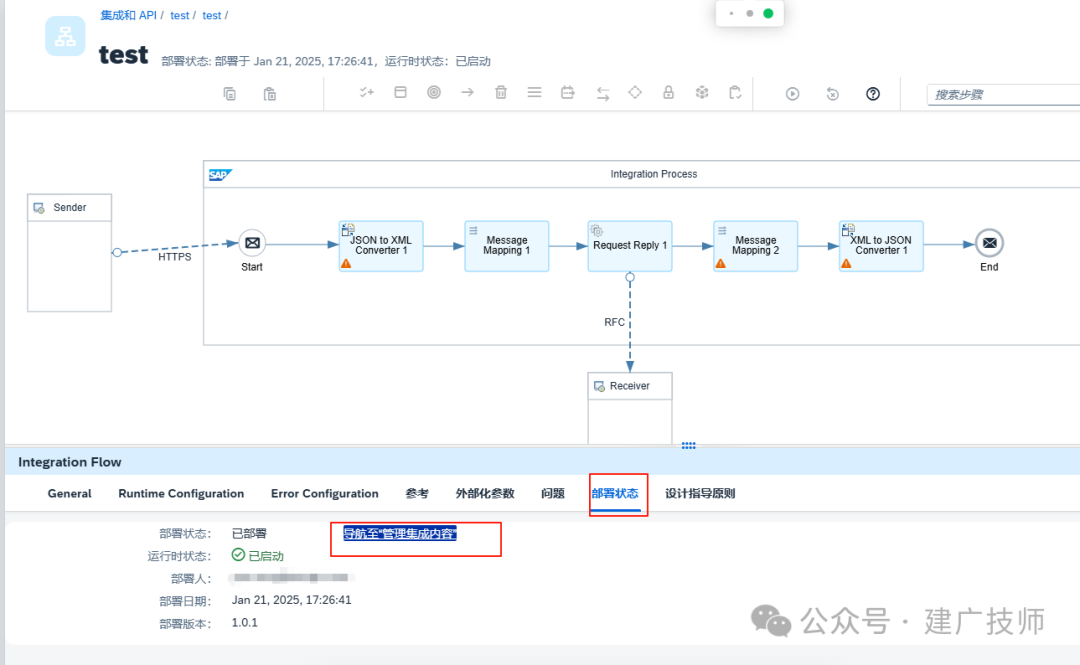Click the deployed version 1.0.1
Image resolution: width=1080 pixels, height=665 pixels.
[x=245, y=622]
